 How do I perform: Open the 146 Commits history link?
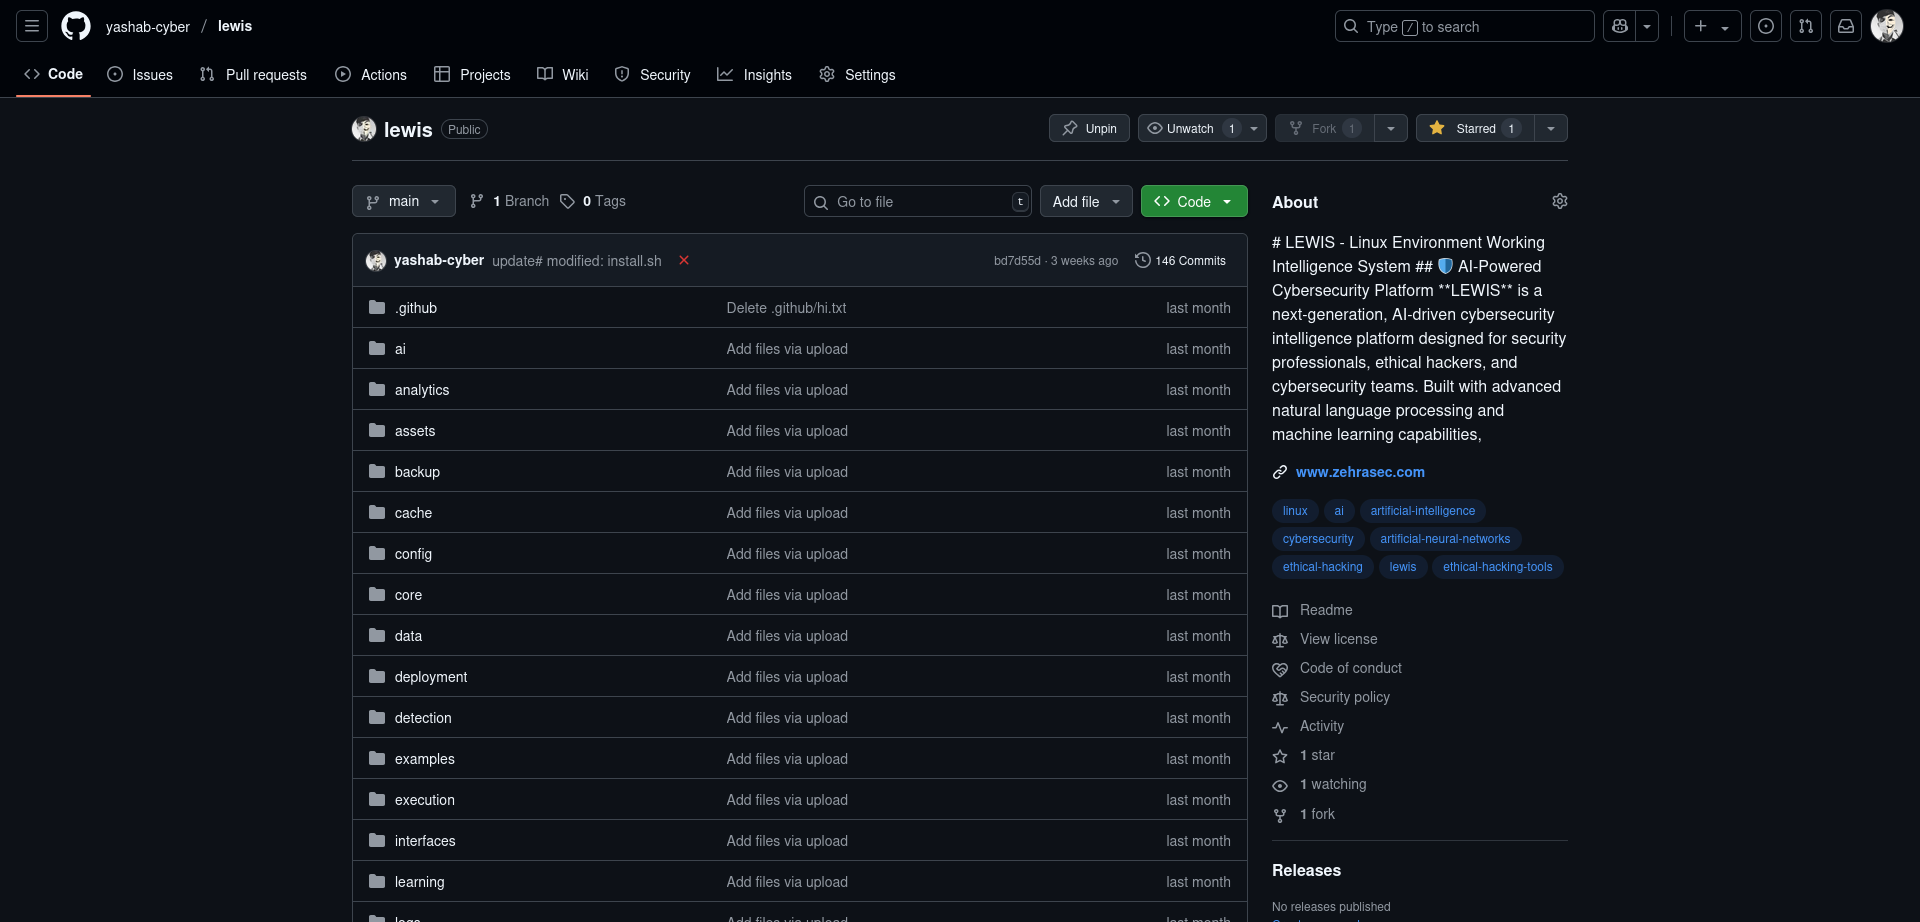[1180, 260]
